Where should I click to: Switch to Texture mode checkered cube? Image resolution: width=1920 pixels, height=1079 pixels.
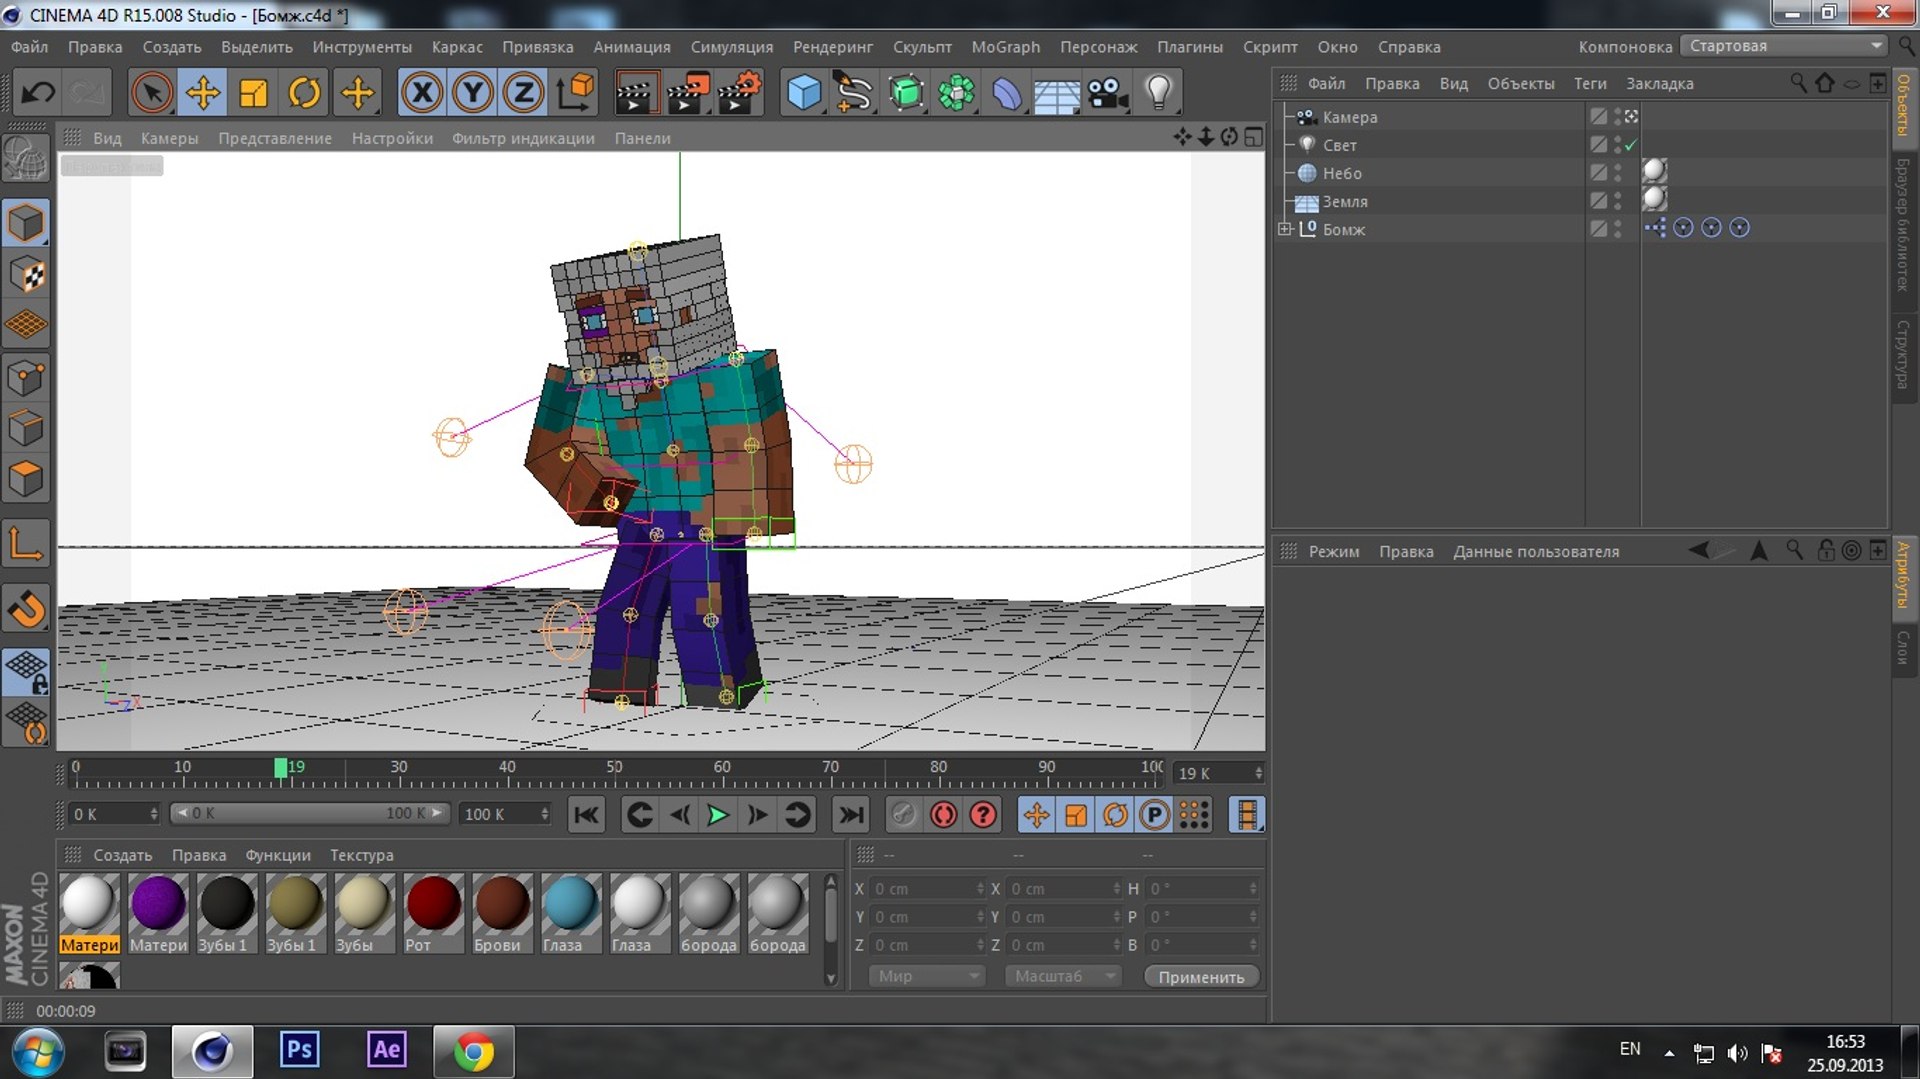[27, 274]
